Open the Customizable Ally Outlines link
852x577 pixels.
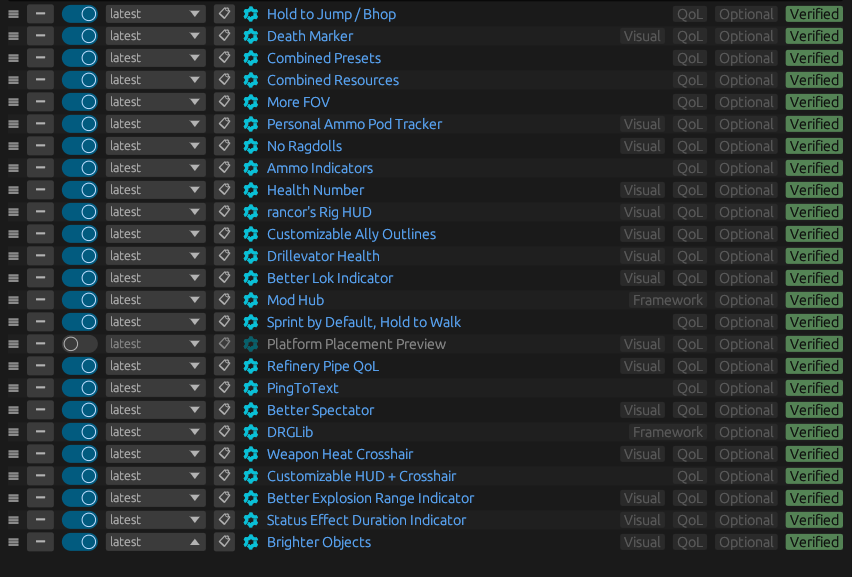[351, 234]
